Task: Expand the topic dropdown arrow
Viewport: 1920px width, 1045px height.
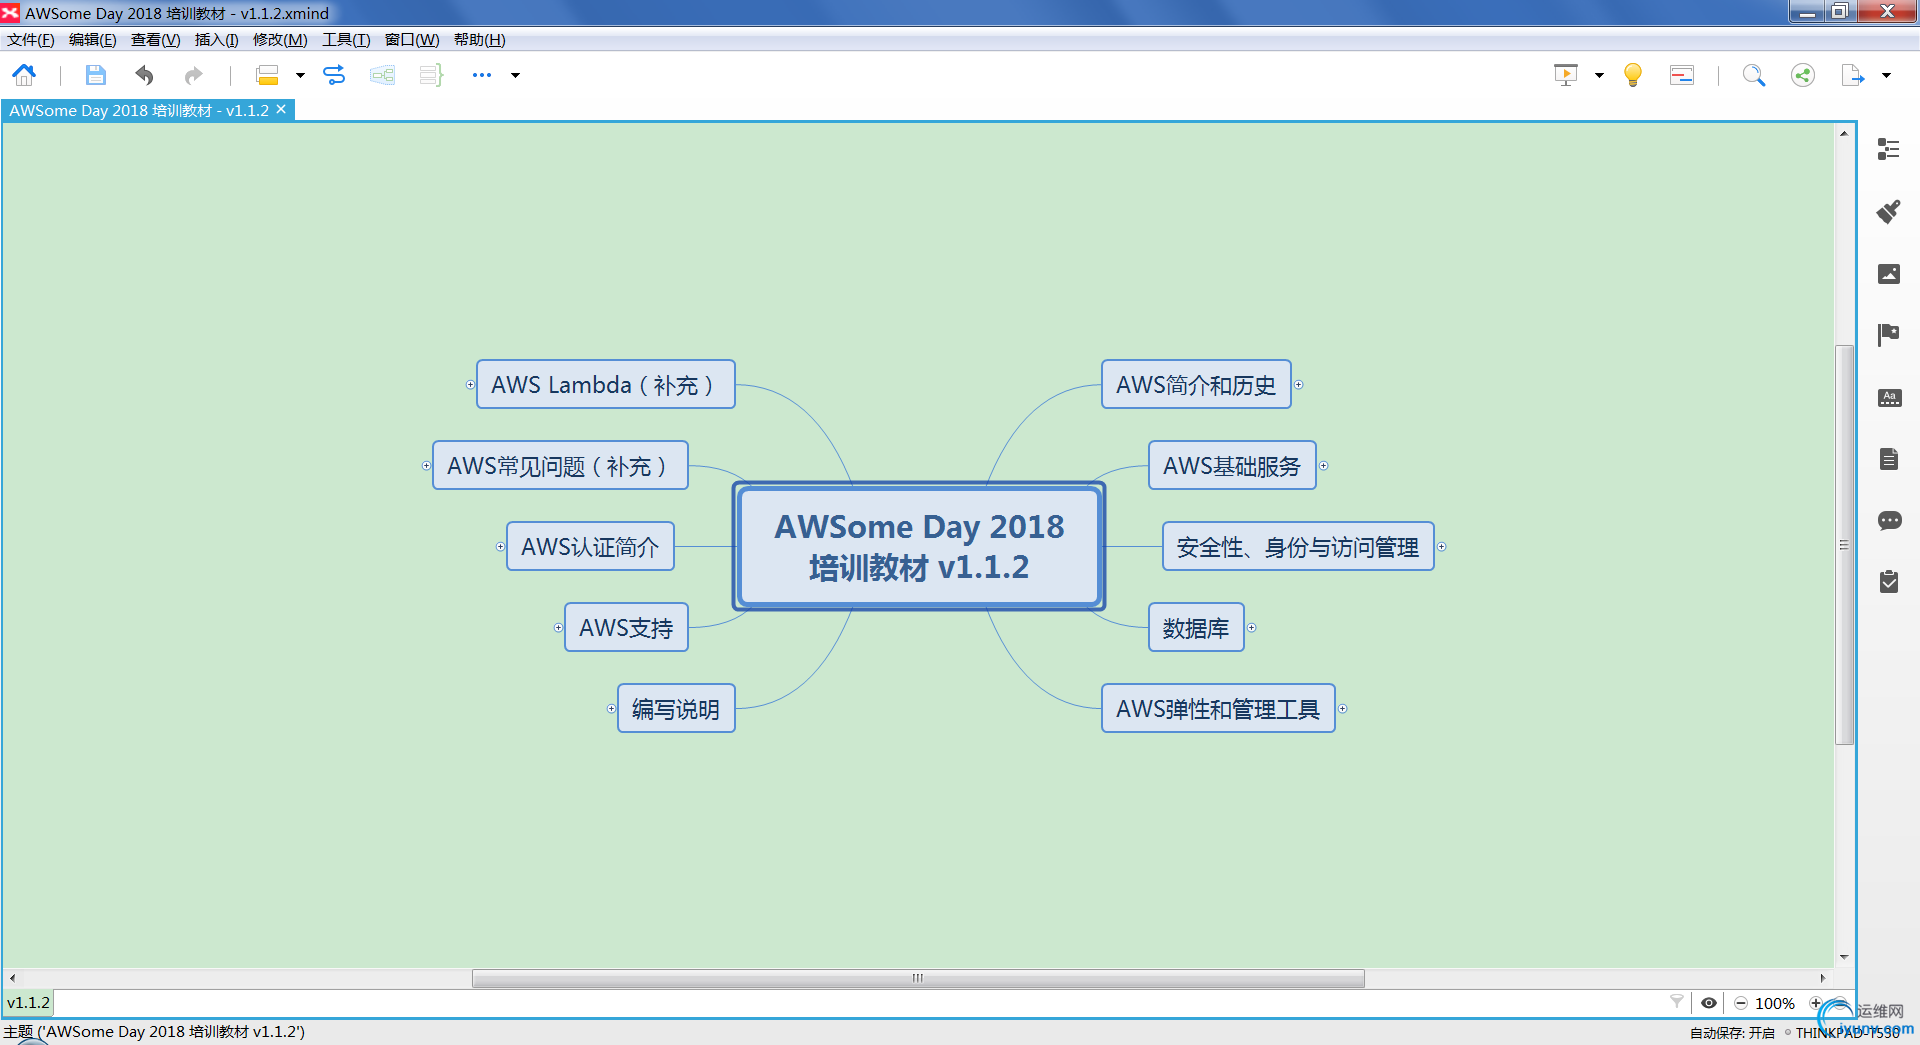Action: point(300,75)
